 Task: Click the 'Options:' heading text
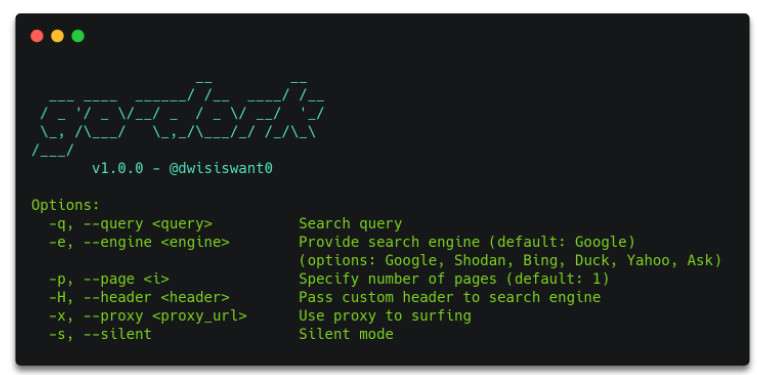click(x=65, y=205)
